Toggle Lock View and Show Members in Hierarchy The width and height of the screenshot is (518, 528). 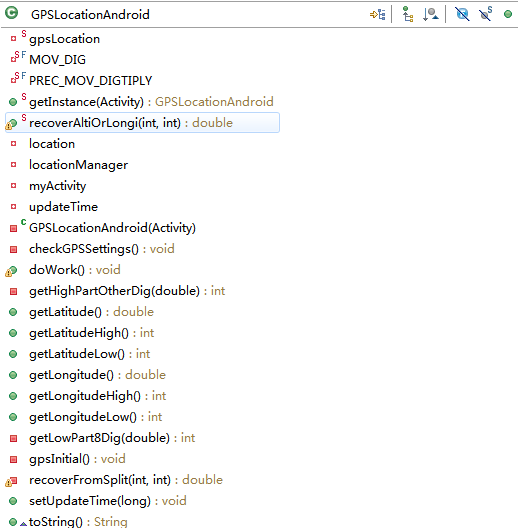click(x=378, y=14)
